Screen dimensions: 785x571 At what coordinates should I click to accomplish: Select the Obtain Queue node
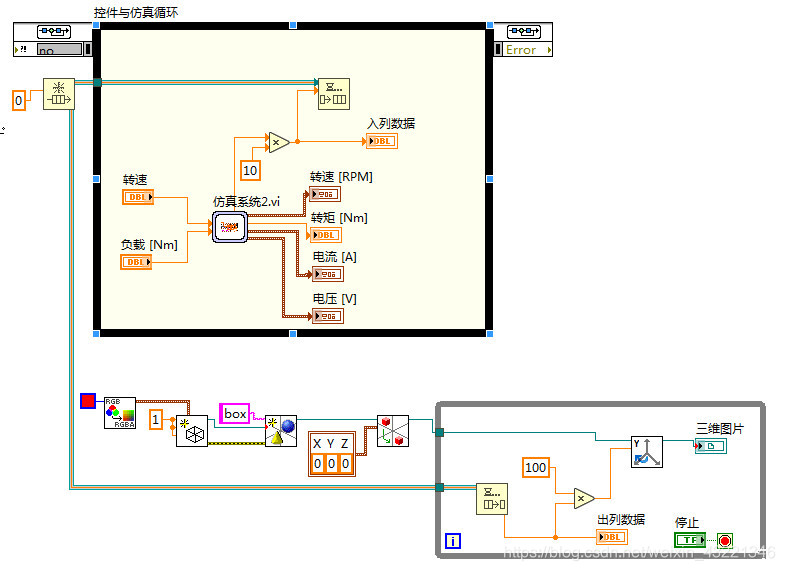pos(59,94)
